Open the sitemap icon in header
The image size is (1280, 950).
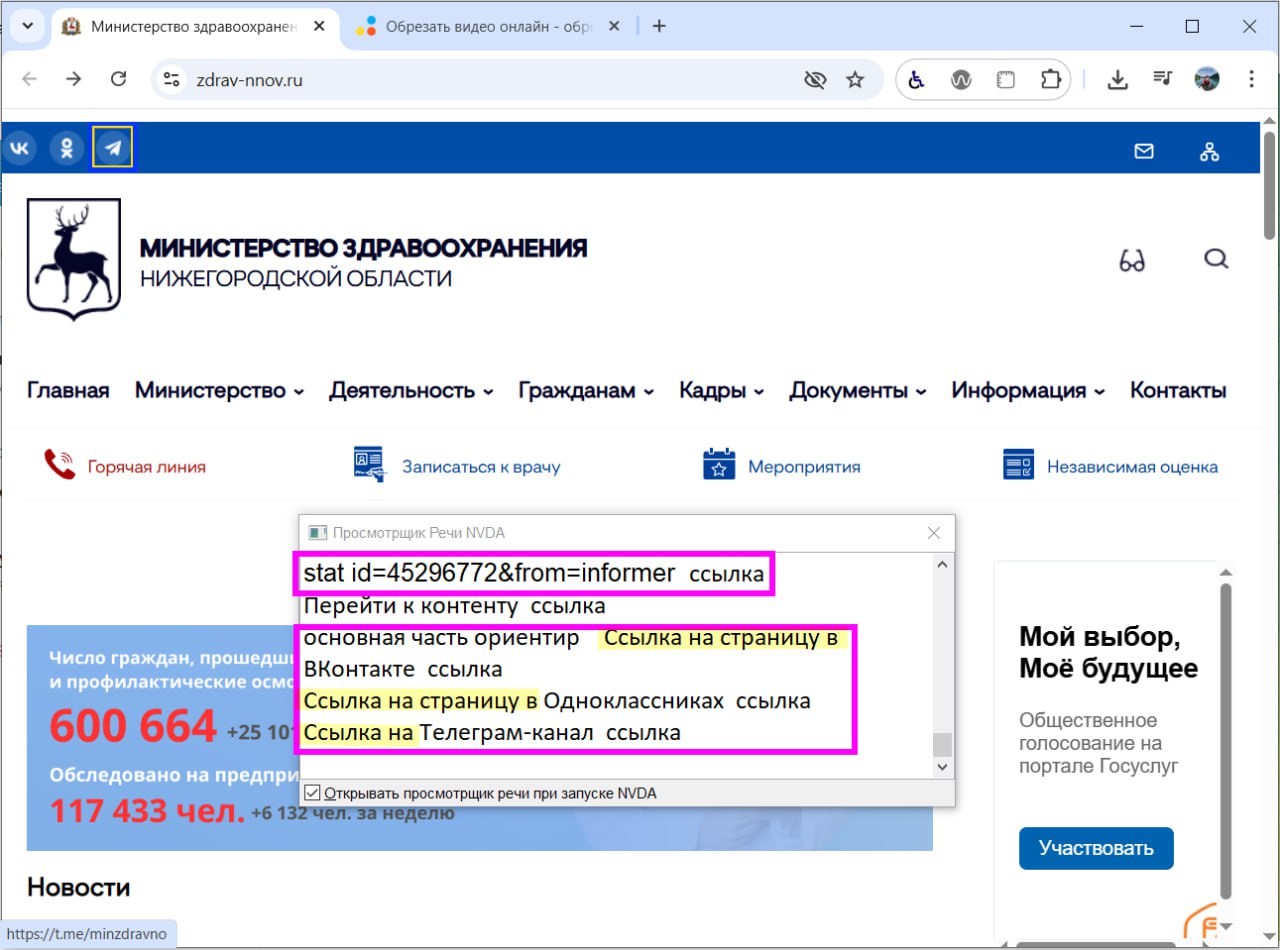[x=1209, y=151]
